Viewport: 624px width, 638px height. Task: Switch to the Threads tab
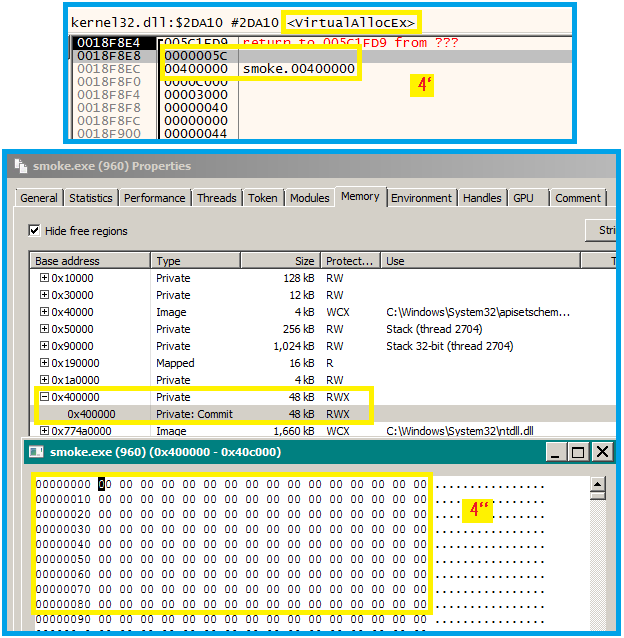(x=216, y=198)
